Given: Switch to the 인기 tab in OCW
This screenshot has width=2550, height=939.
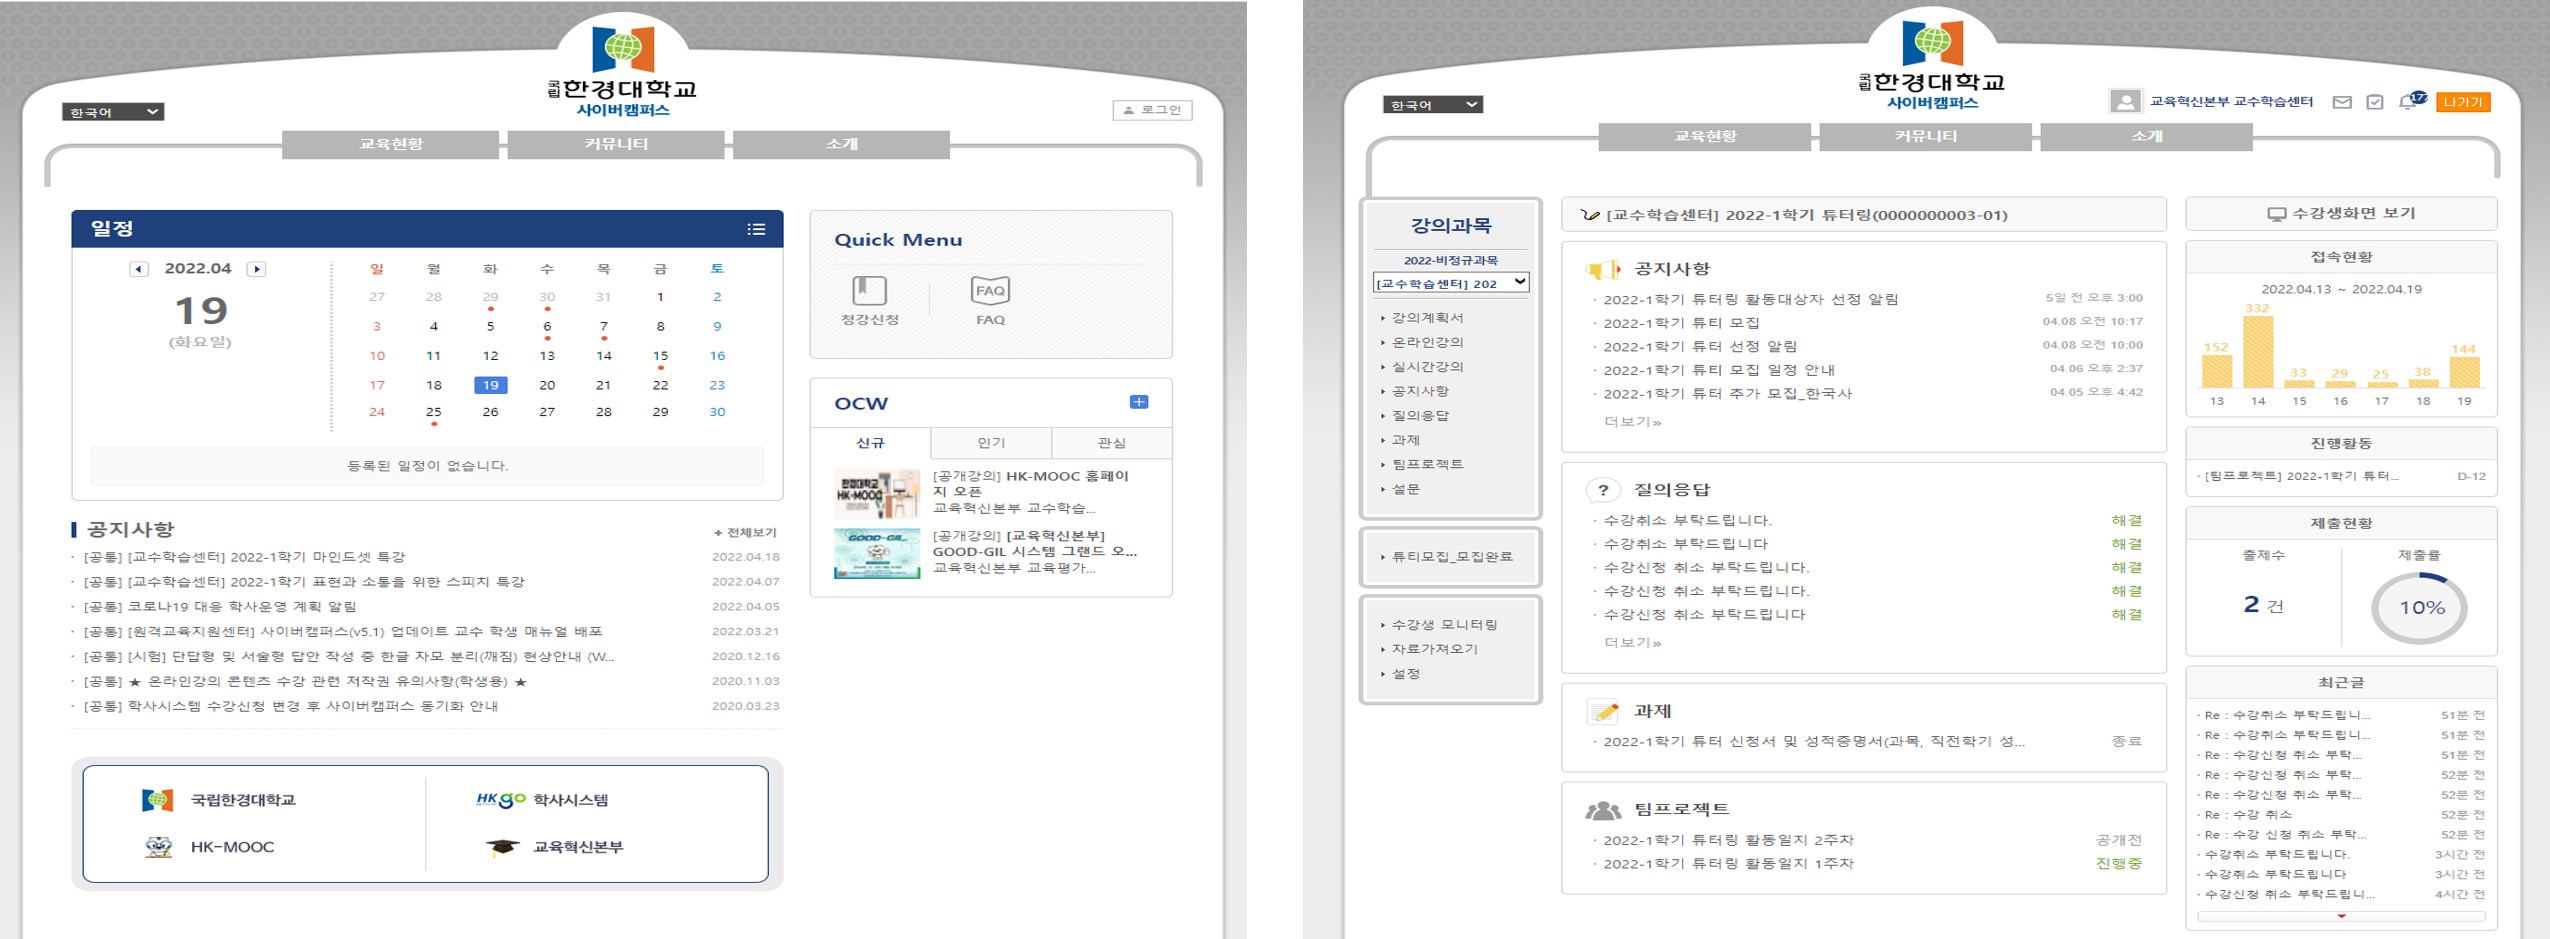Looking at the screenshot, I should (990, 443).
